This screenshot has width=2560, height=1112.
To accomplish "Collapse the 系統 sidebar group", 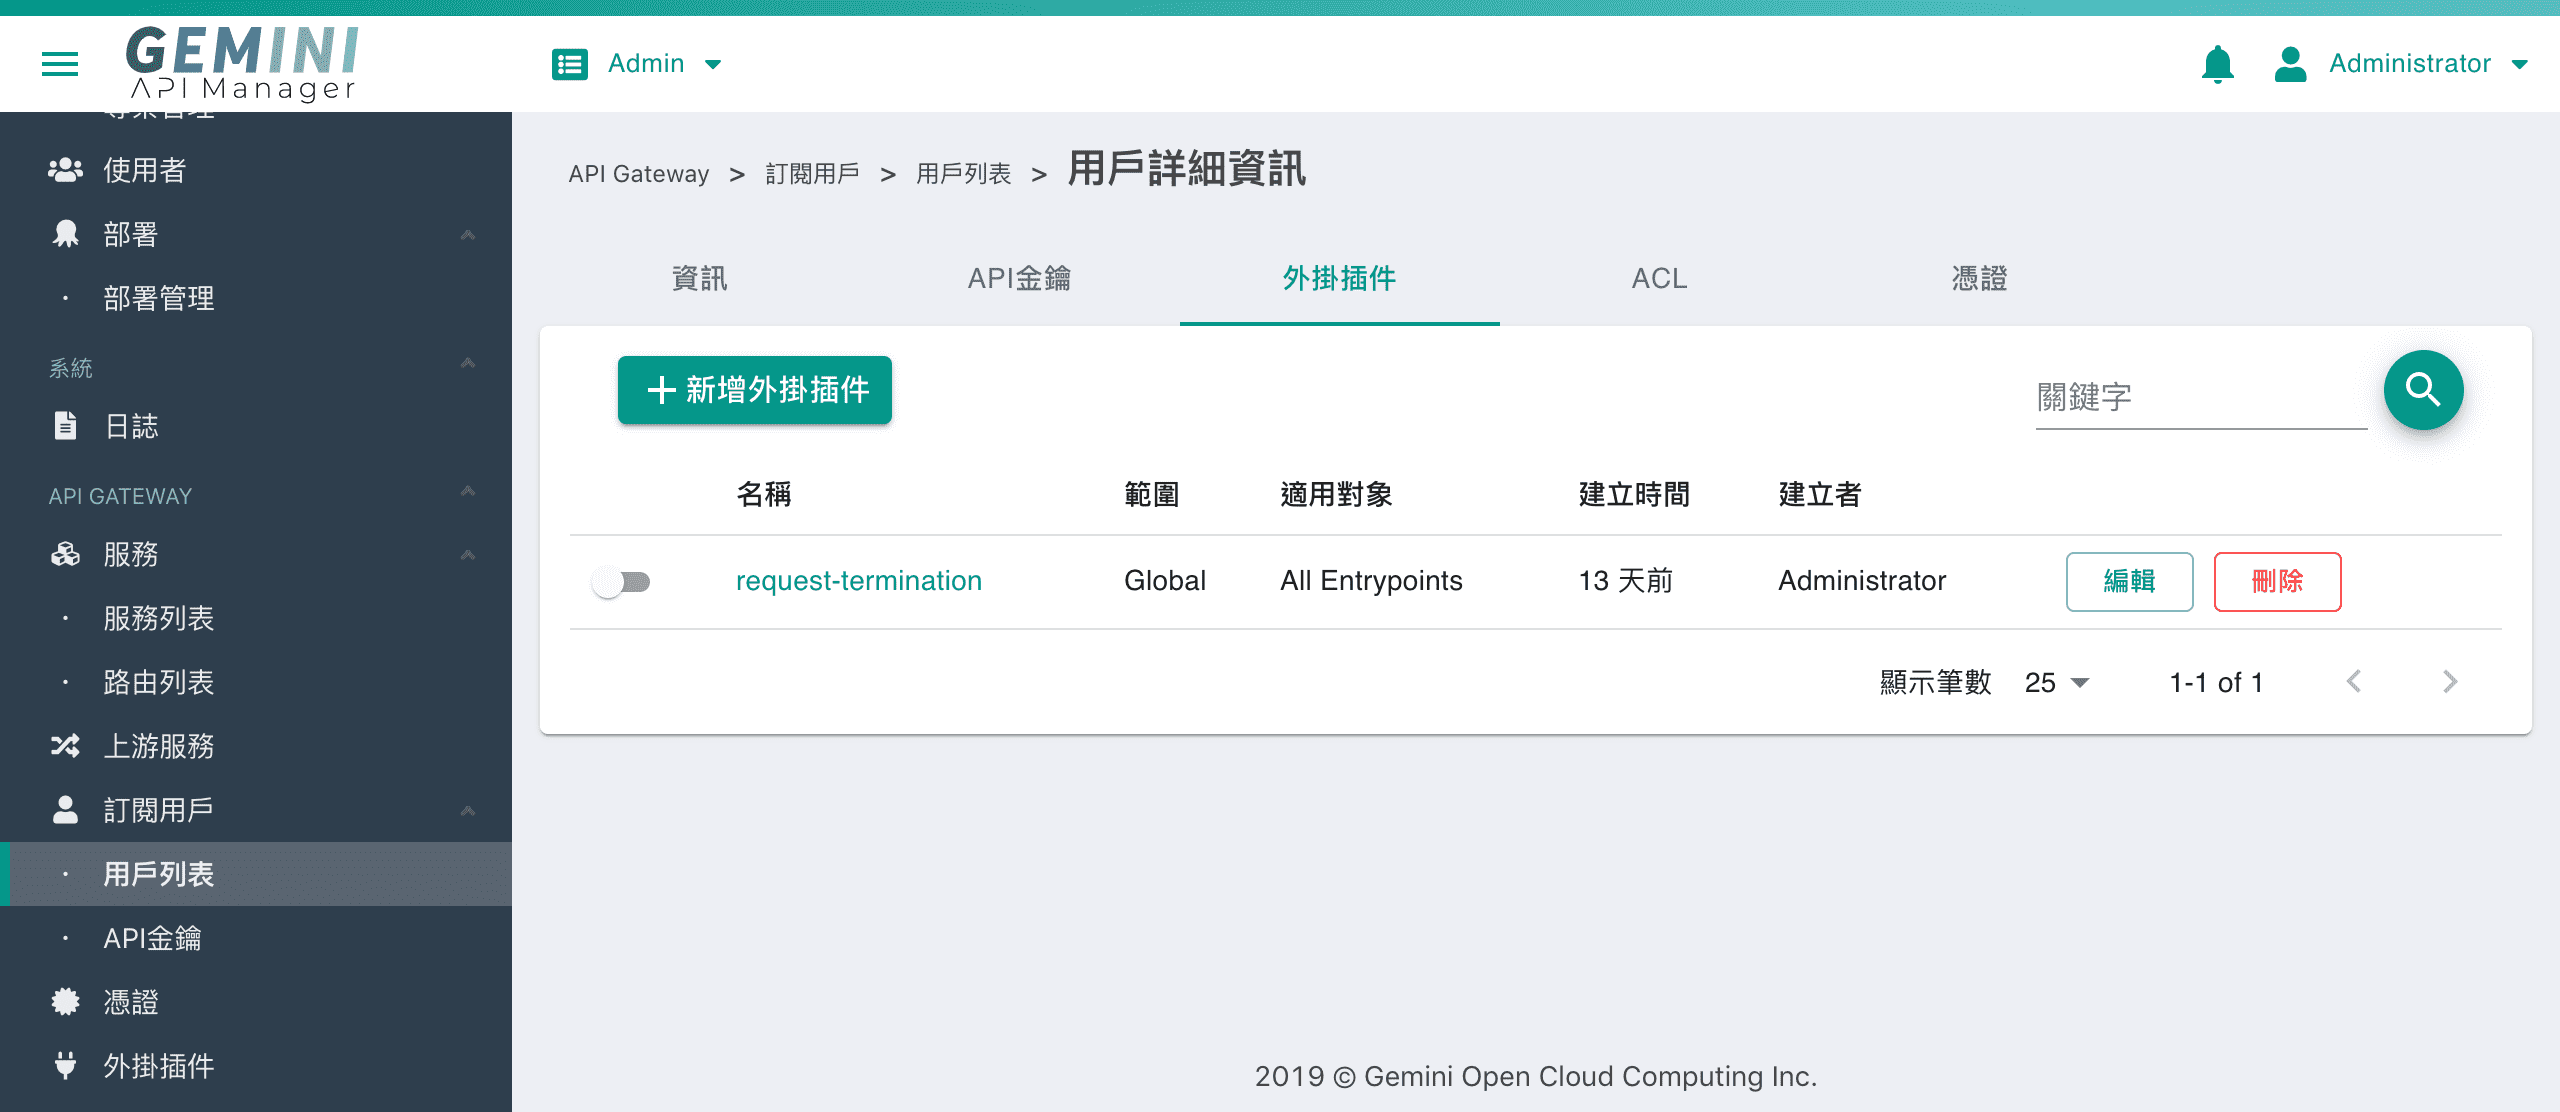I will [x=467, y=363].
